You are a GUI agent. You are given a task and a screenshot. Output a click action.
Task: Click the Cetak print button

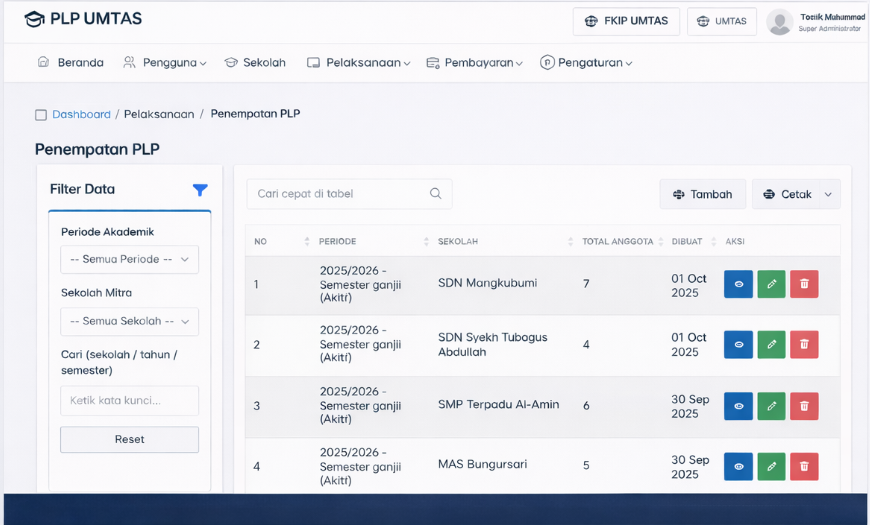[x=787, y=194]
